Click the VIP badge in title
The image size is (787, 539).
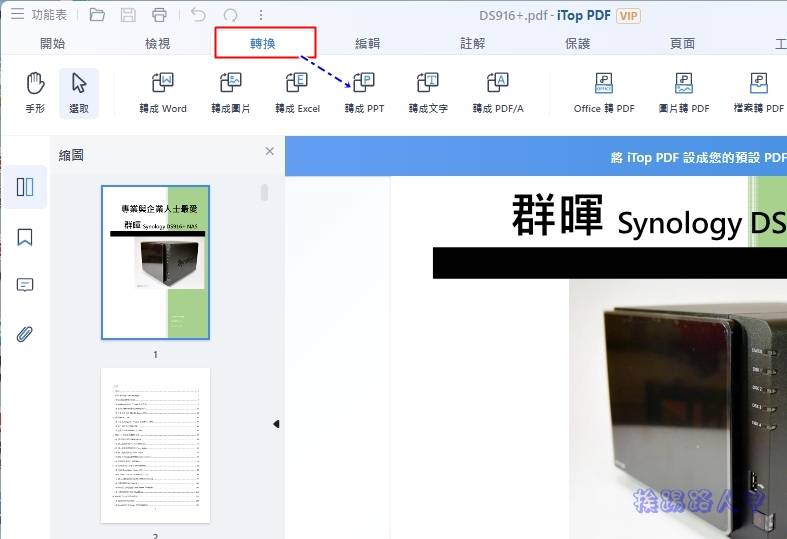point(628,16)
